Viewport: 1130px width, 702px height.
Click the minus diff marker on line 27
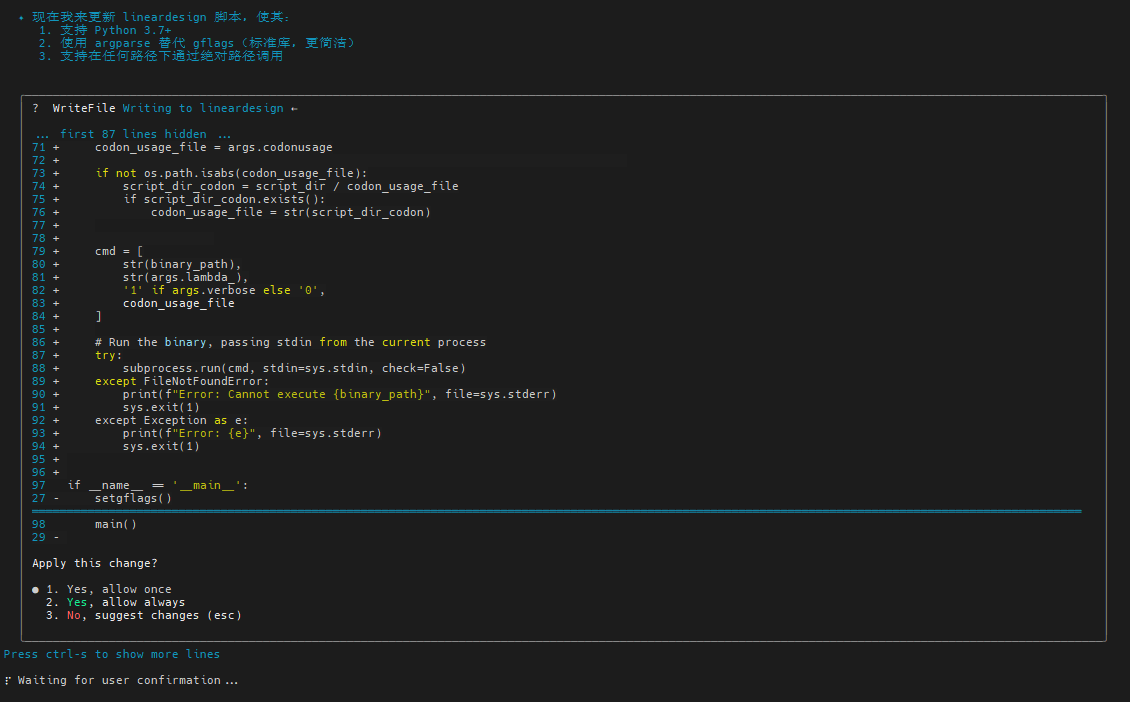tap(56, 498)
